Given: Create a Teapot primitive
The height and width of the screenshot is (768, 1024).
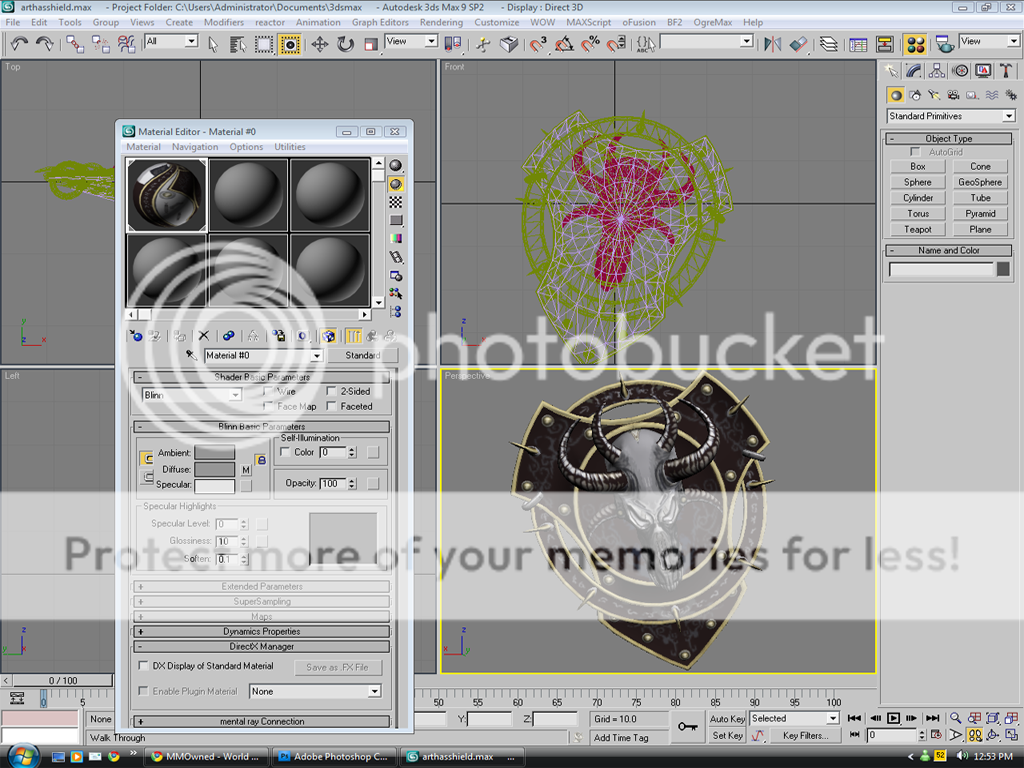Looking at the screenshot, I should pos(918,229).
